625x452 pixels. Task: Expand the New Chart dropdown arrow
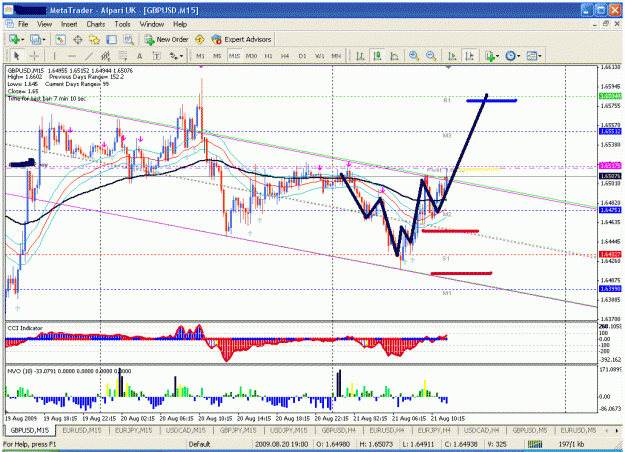23,39
